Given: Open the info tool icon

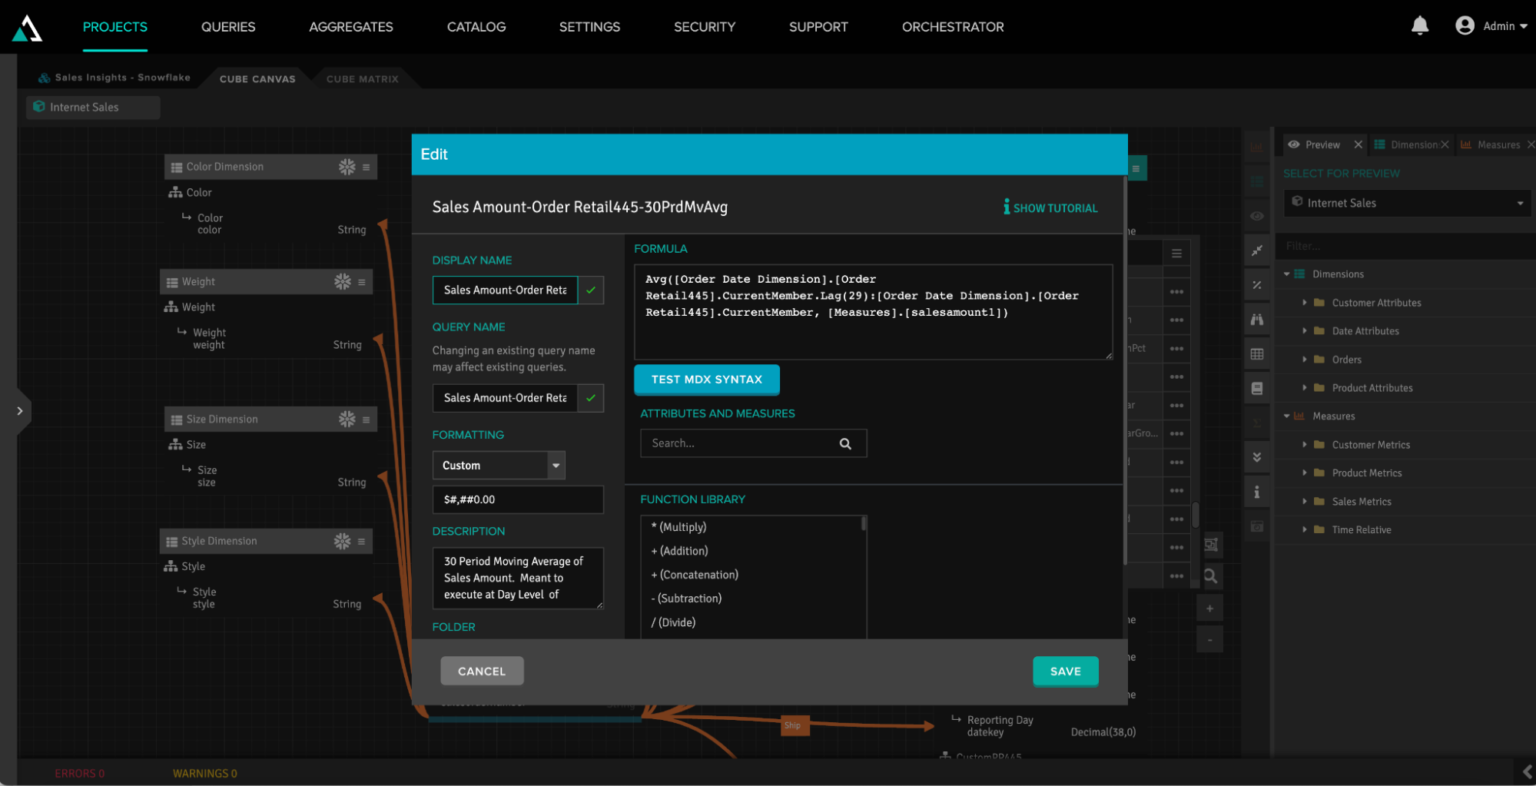Looking at the screenshot, I should pyautogui.click(x=1257, y=492).
